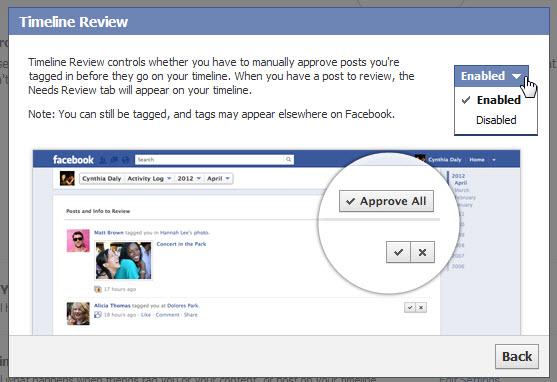This screenshot has height=382, width=557.
Task: Click the large X reject icon
Action: [422, 252]
